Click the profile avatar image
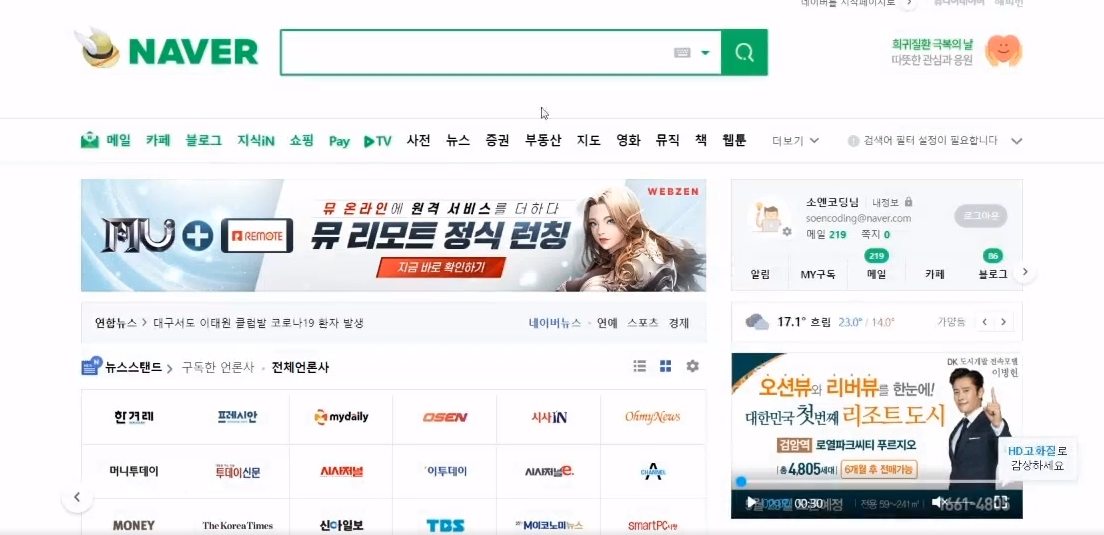 tap(768, 215)
